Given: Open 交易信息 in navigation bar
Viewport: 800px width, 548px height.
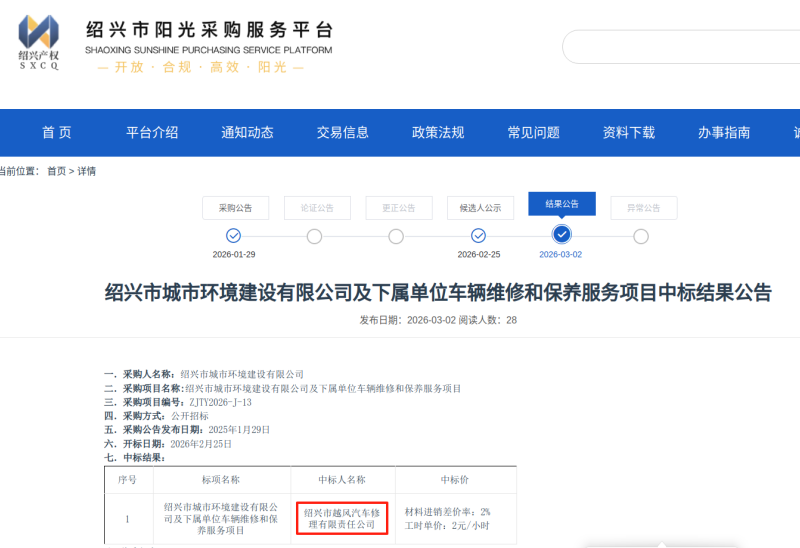Looking at the screenshot, I should point(343,133).
